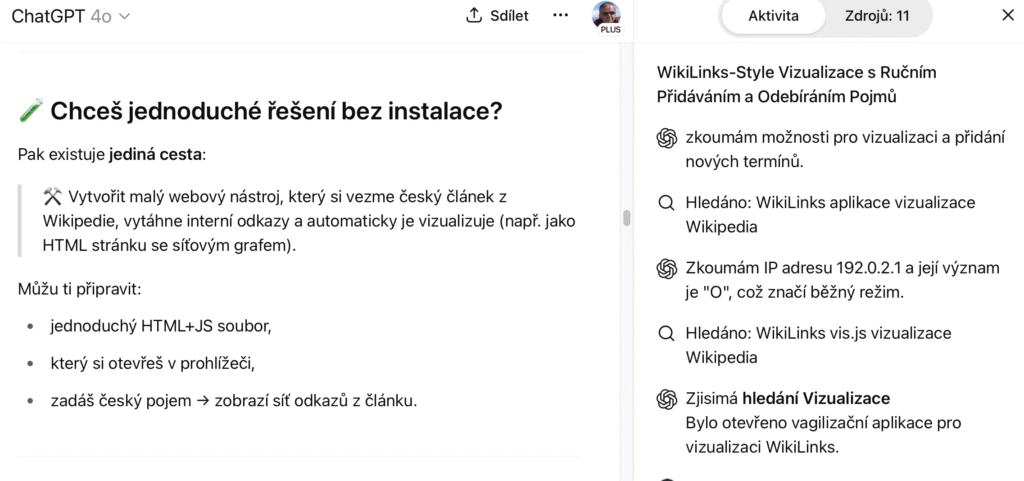Close the activity side panel
The image size is (1024, 481).
(x=1008, y=16)
